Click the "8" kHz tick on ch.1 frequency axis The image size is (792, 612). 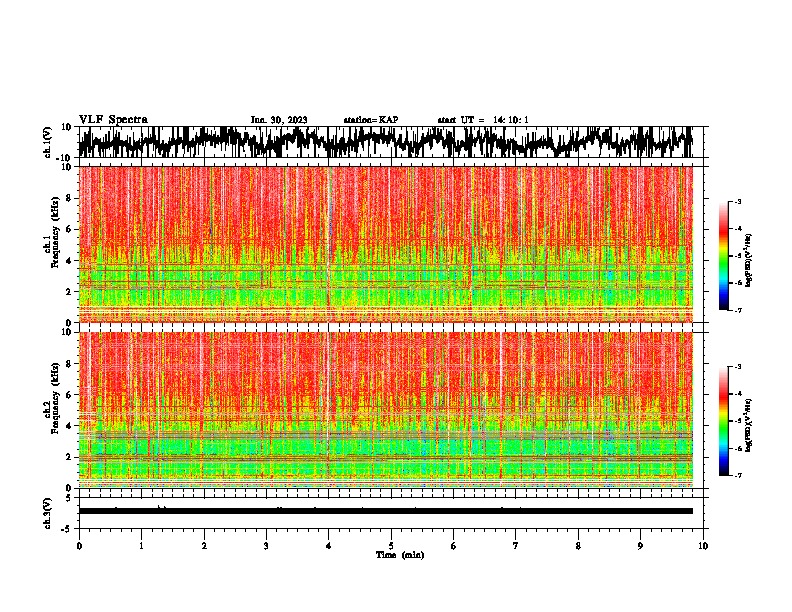point(69,198)
